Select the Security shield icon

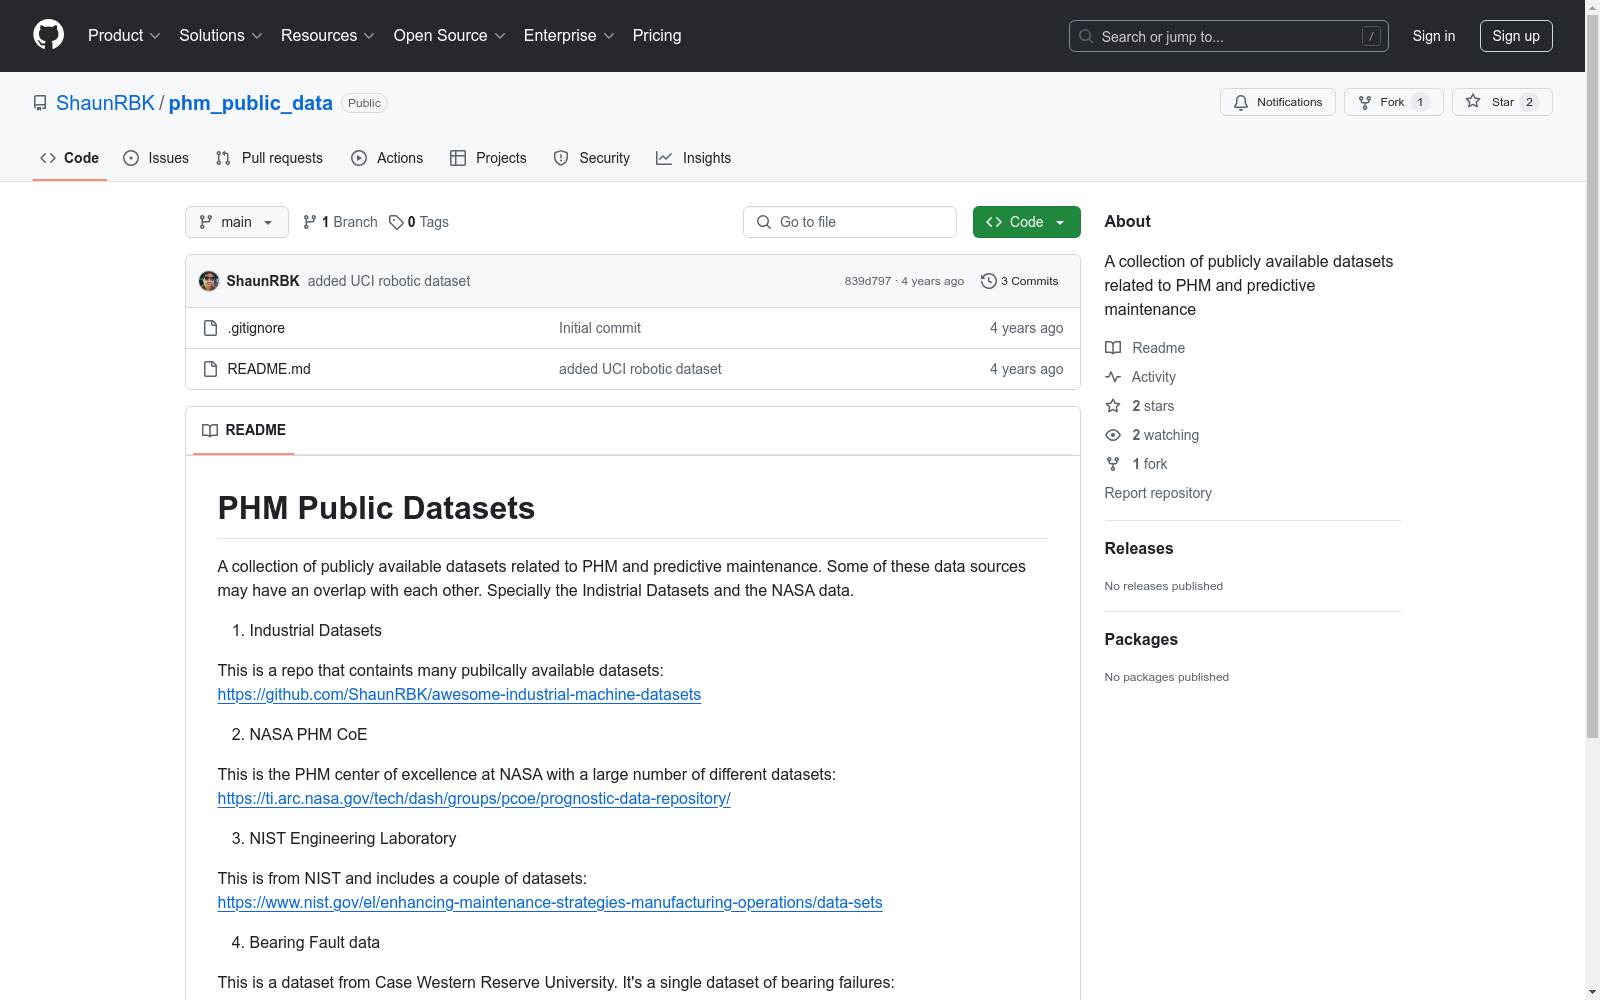click(x=560, y=158)
